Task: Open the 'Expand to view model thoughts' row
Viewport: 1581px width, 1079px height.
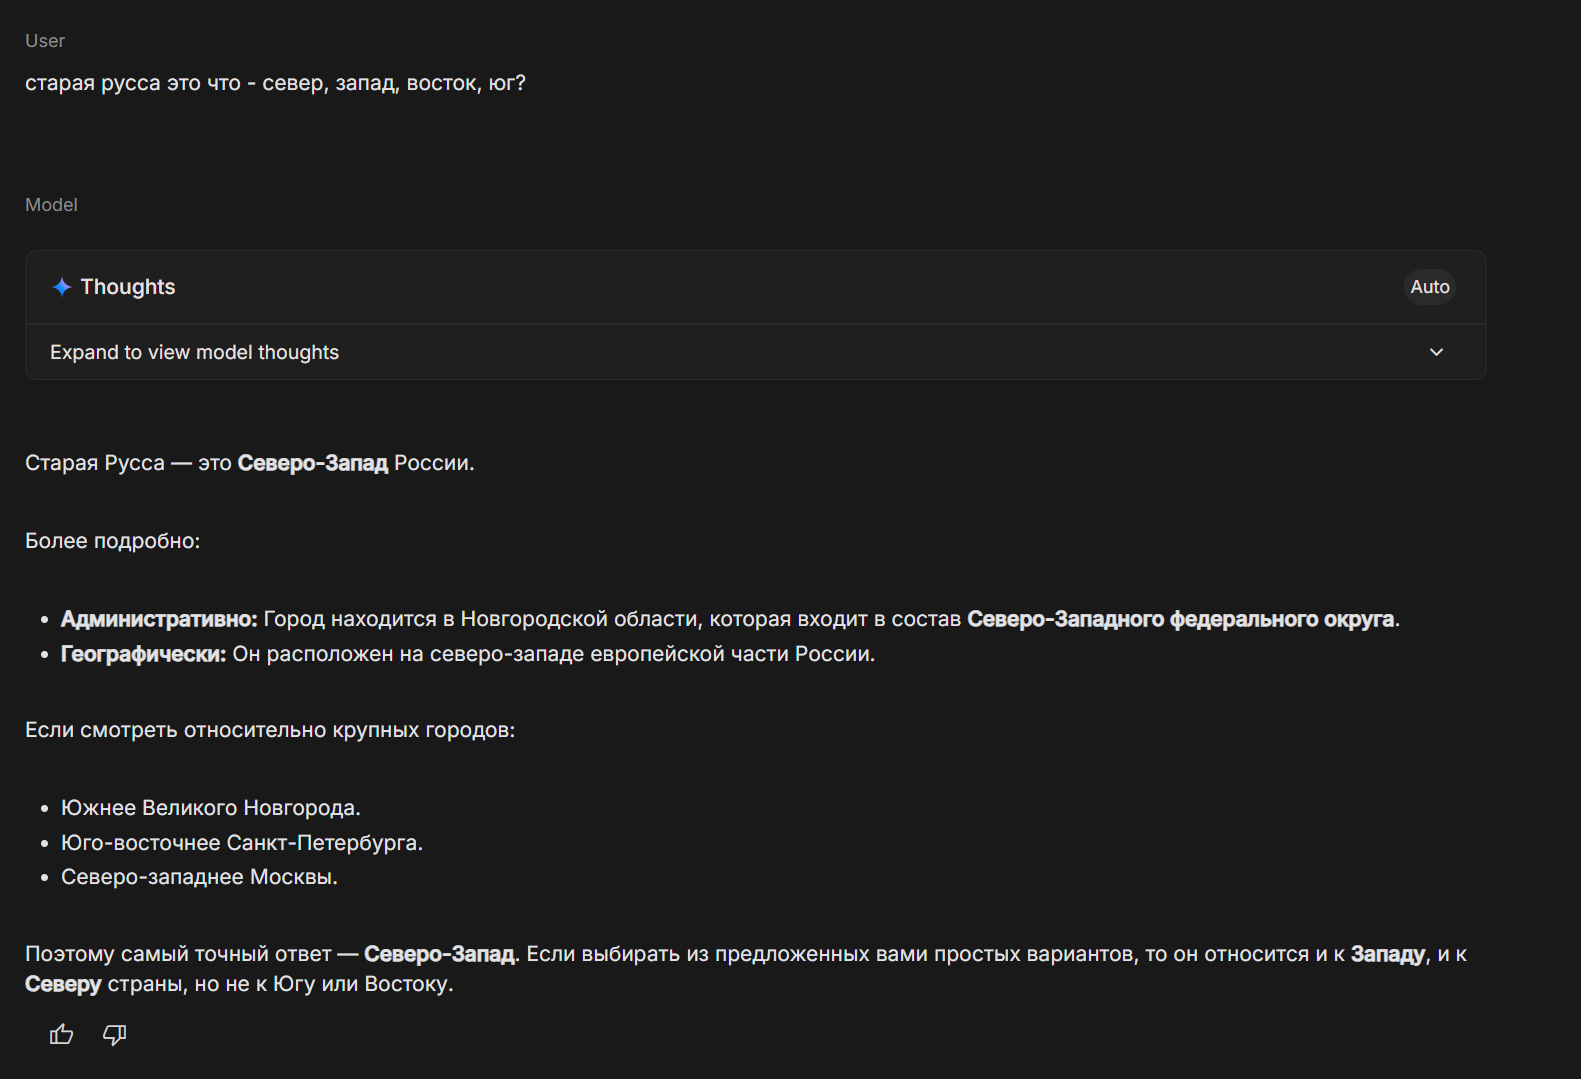Action: (x=195, y=352)
